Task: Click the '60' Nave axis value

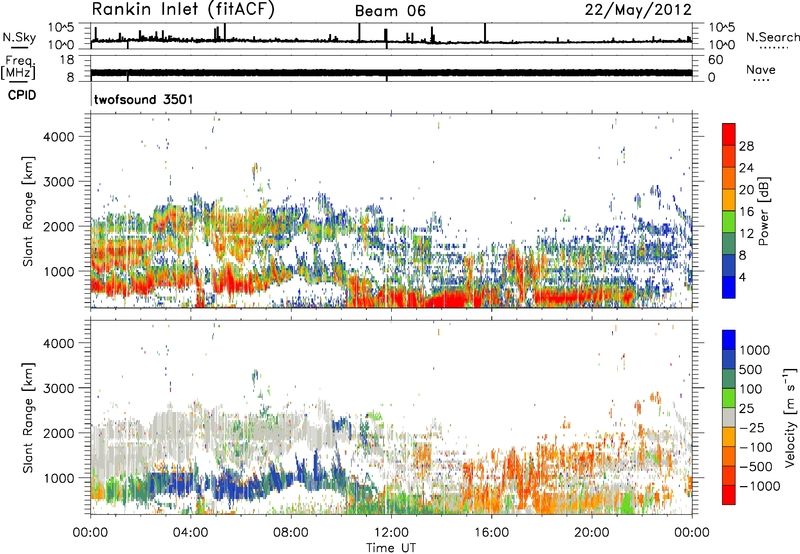Action: pos(715,60)
